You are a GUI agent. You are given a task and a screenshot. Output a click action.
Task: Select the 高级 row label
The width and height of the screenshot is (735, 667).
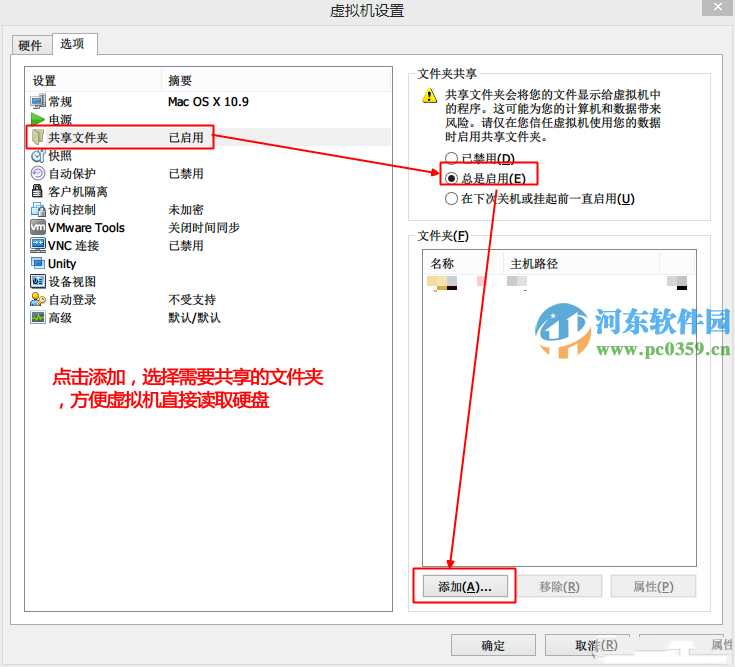coord(60,317)
